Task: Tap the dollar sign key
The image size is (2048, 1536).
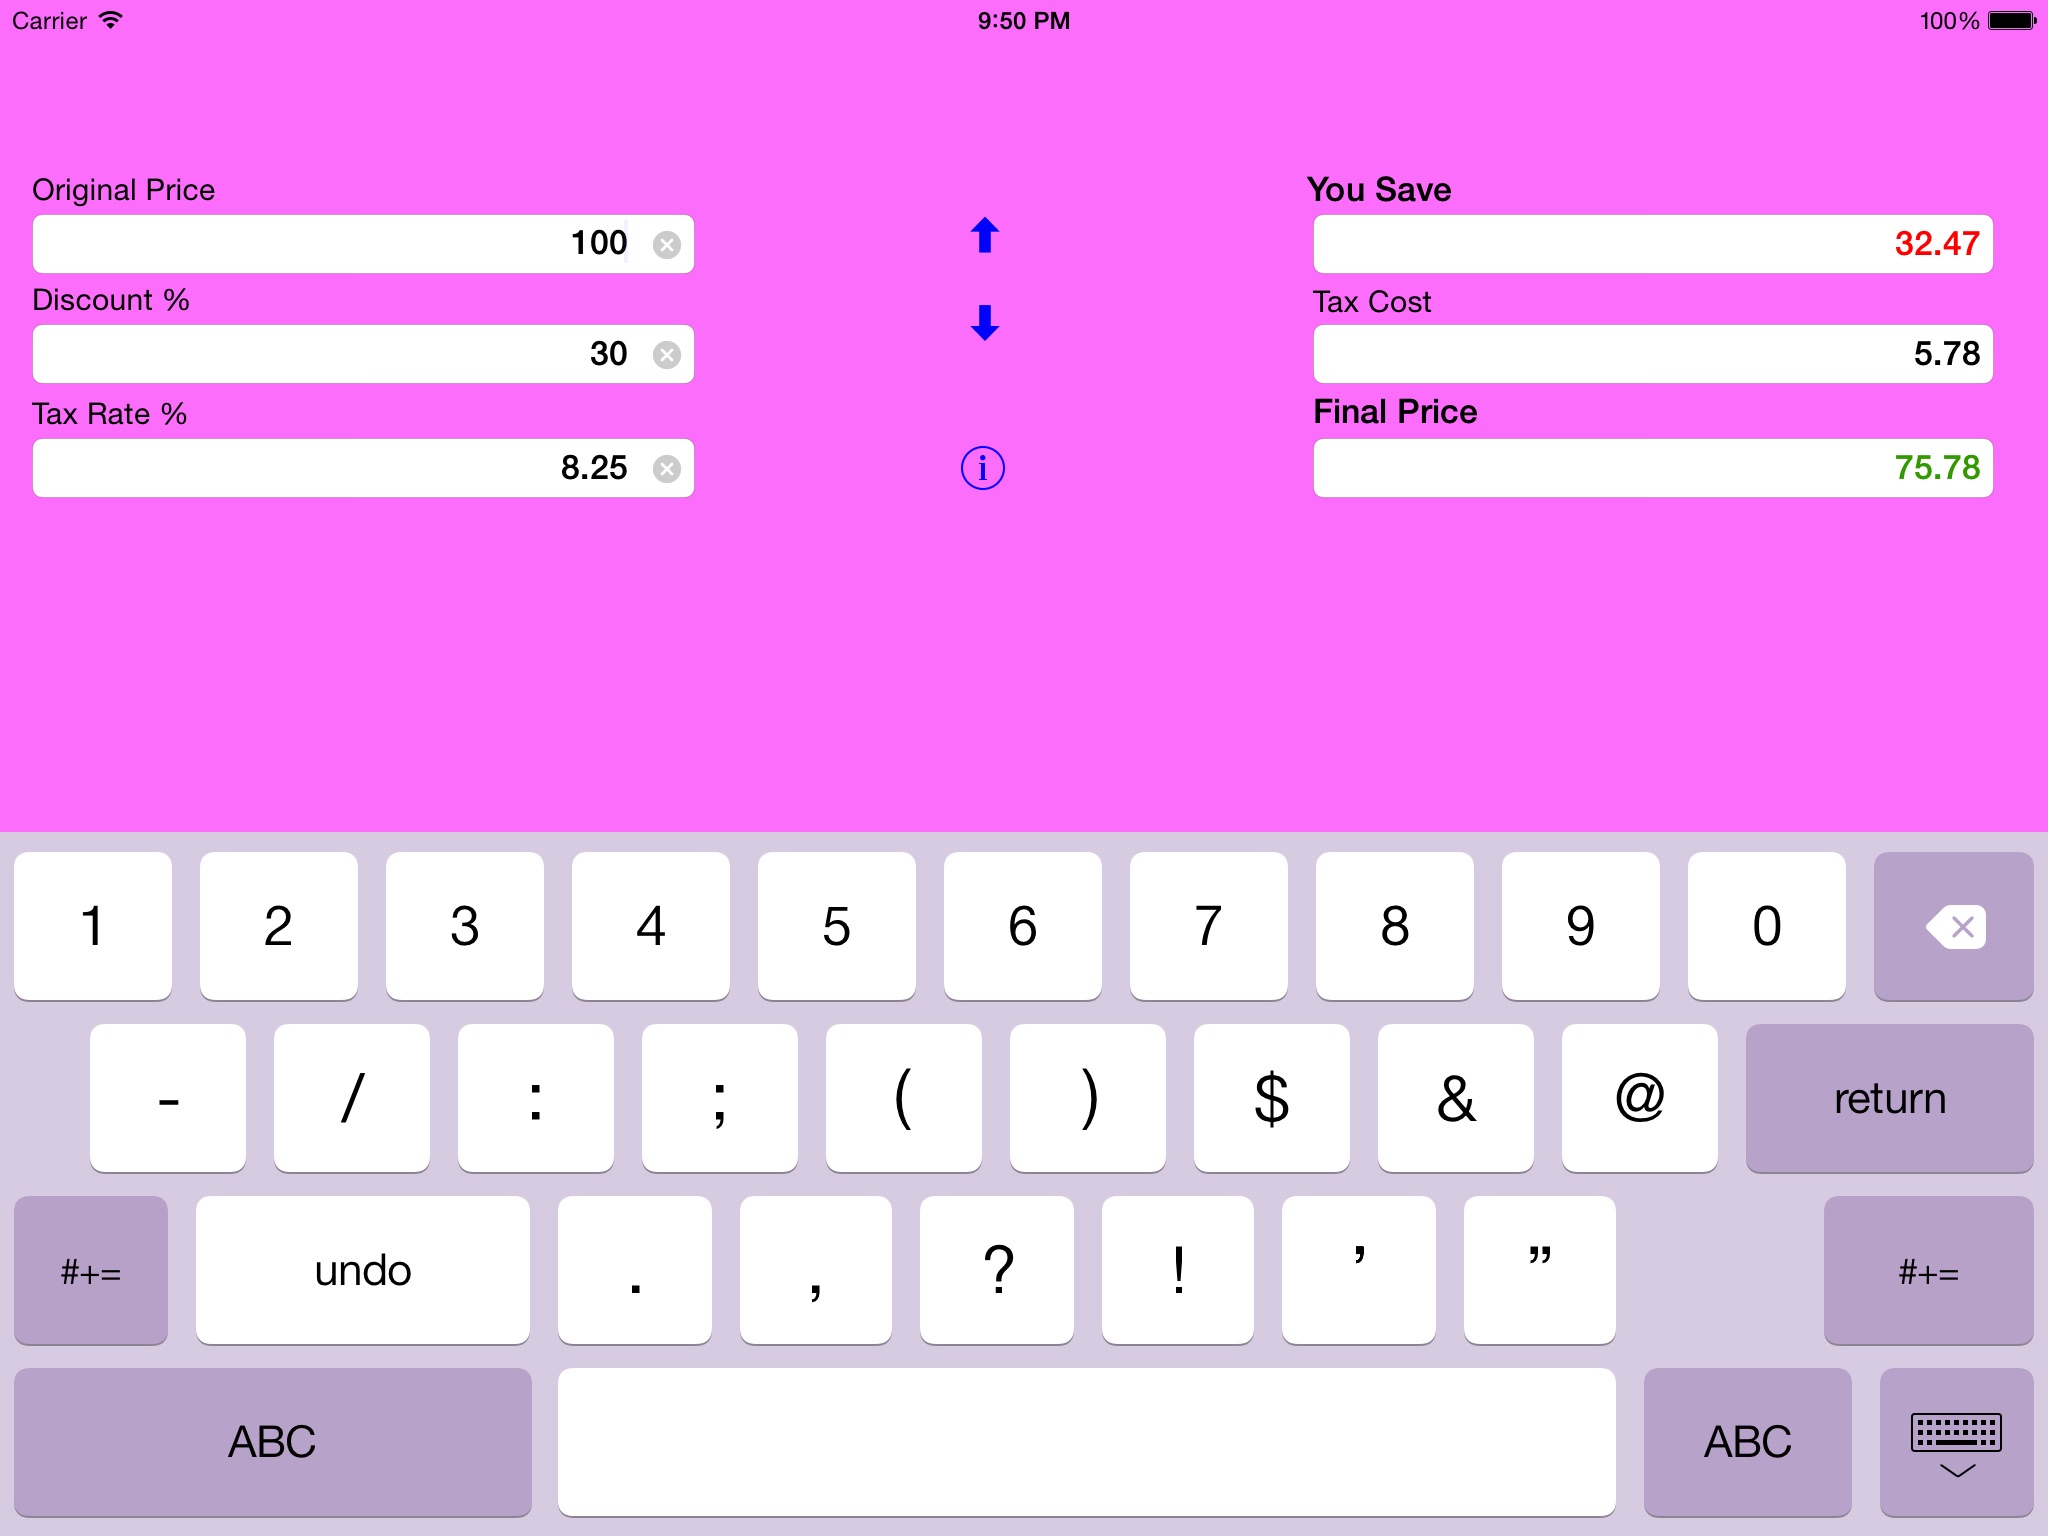Action: (x=1271, y=1098)
